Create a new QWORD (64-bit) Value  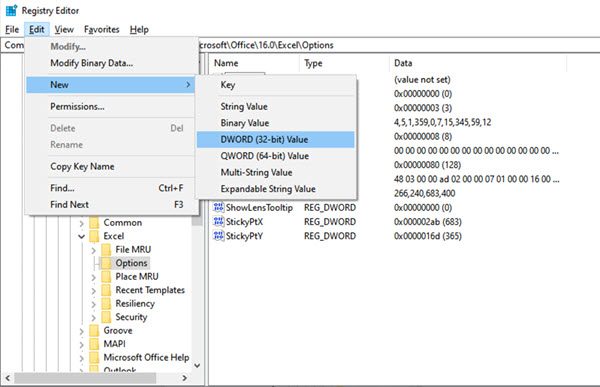click(x=276, y=156)
